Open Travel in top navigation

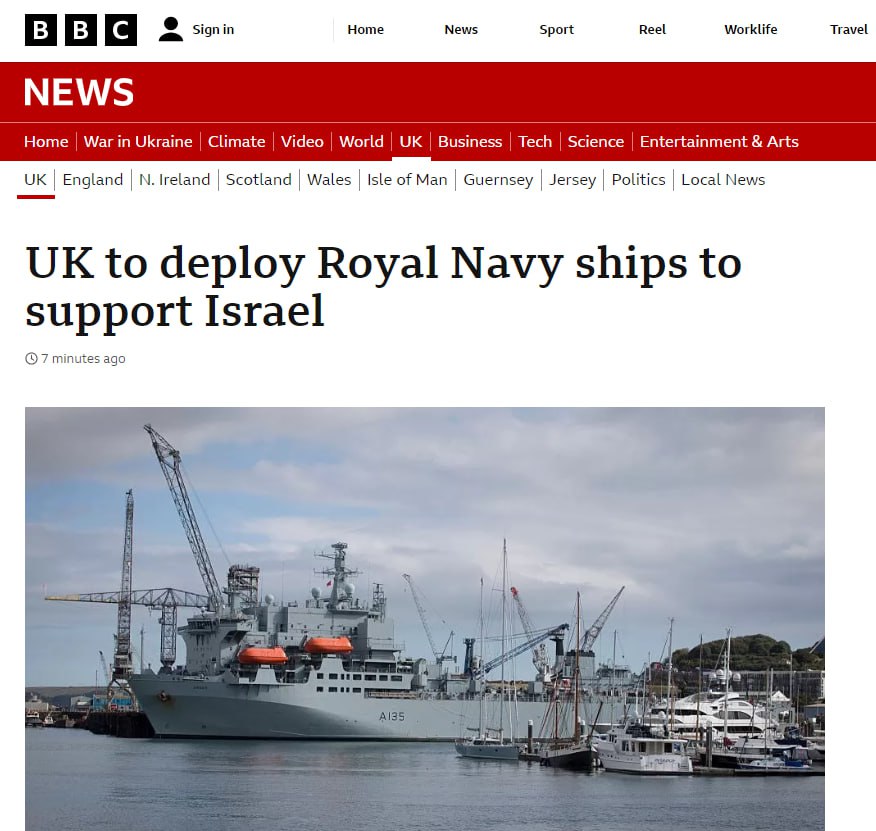(849, 30)
